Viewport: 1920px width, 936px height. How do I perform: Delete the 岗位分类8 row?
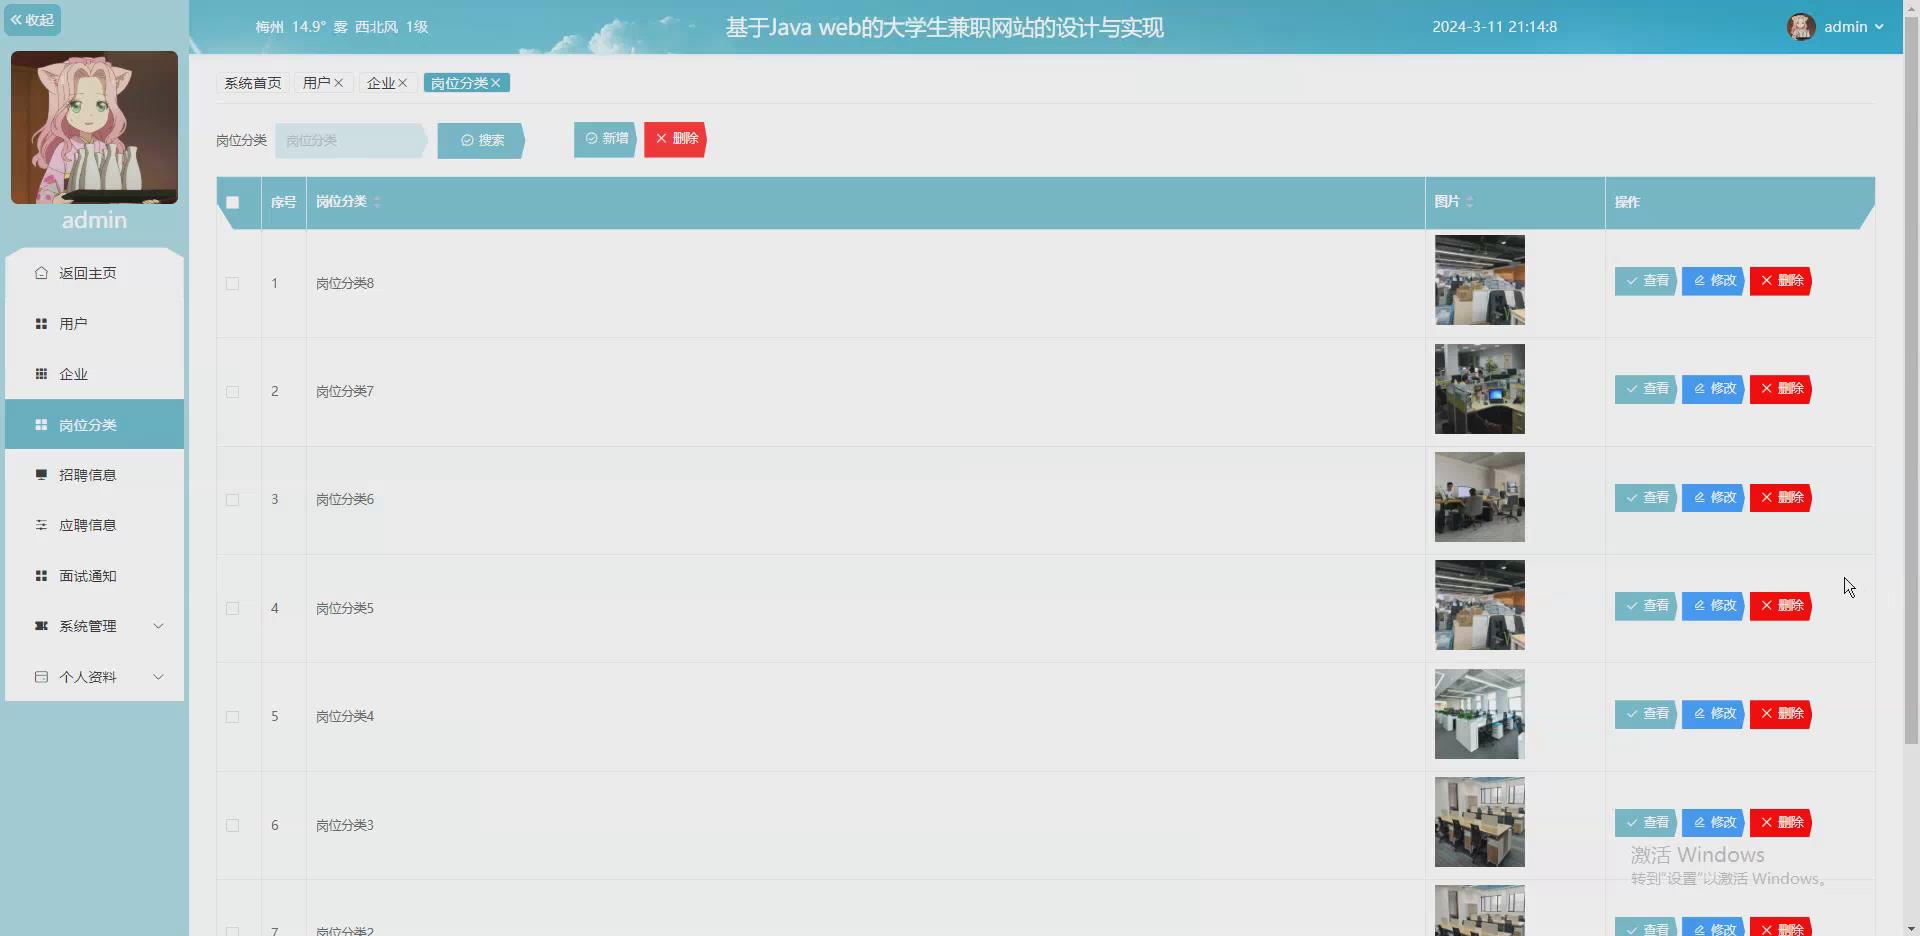tap(1781, 281)
